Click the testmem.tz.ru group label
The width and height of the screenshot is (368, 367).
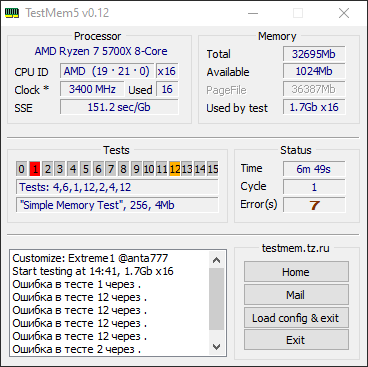pos(296,248)
